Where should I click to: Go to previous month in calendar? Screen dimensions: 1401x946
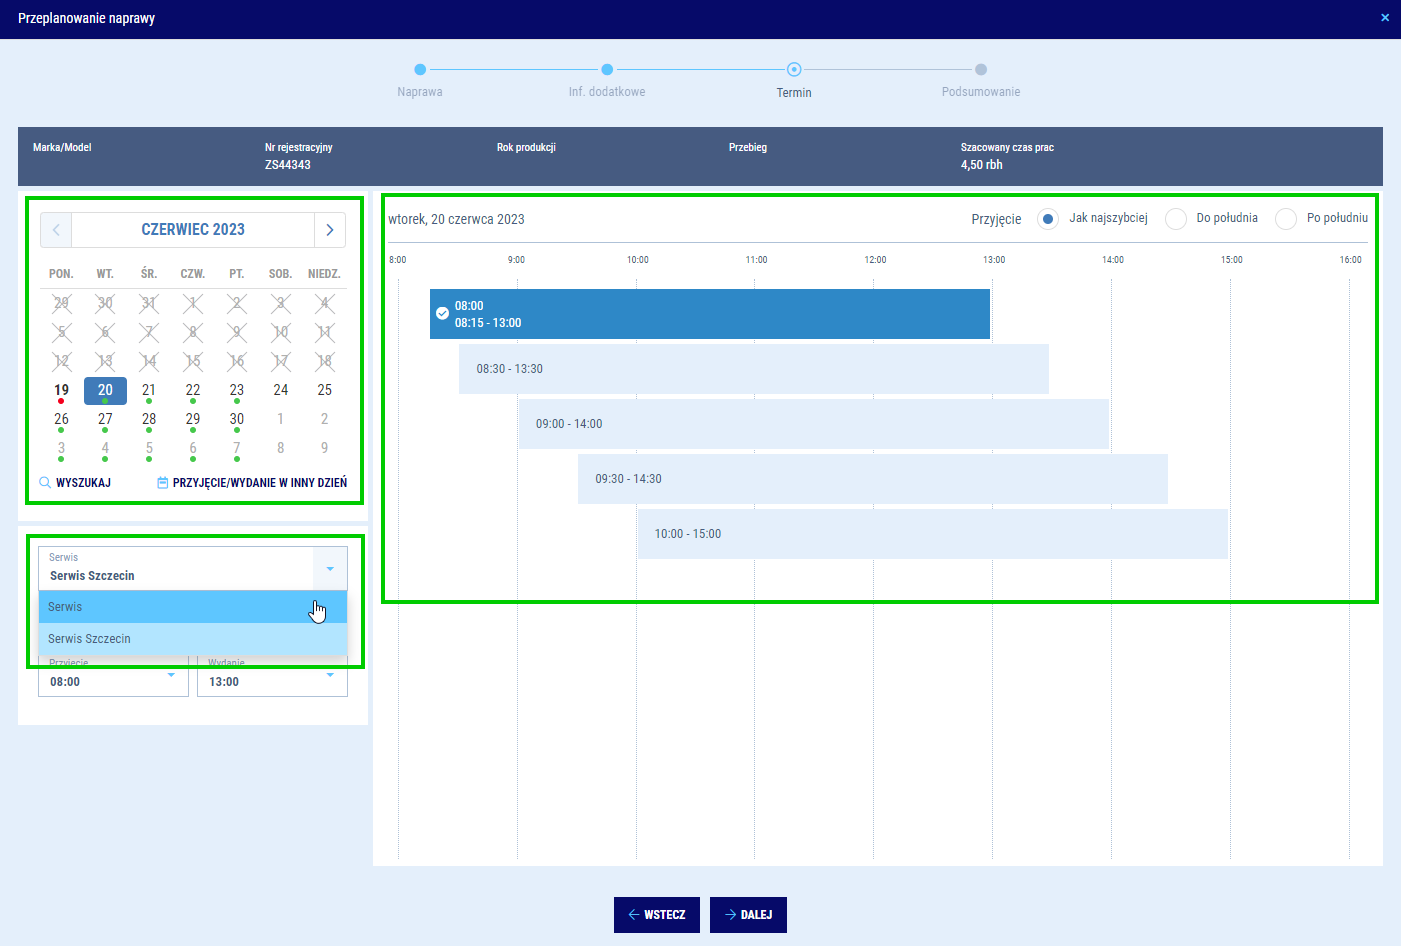(x=56, y=230)
